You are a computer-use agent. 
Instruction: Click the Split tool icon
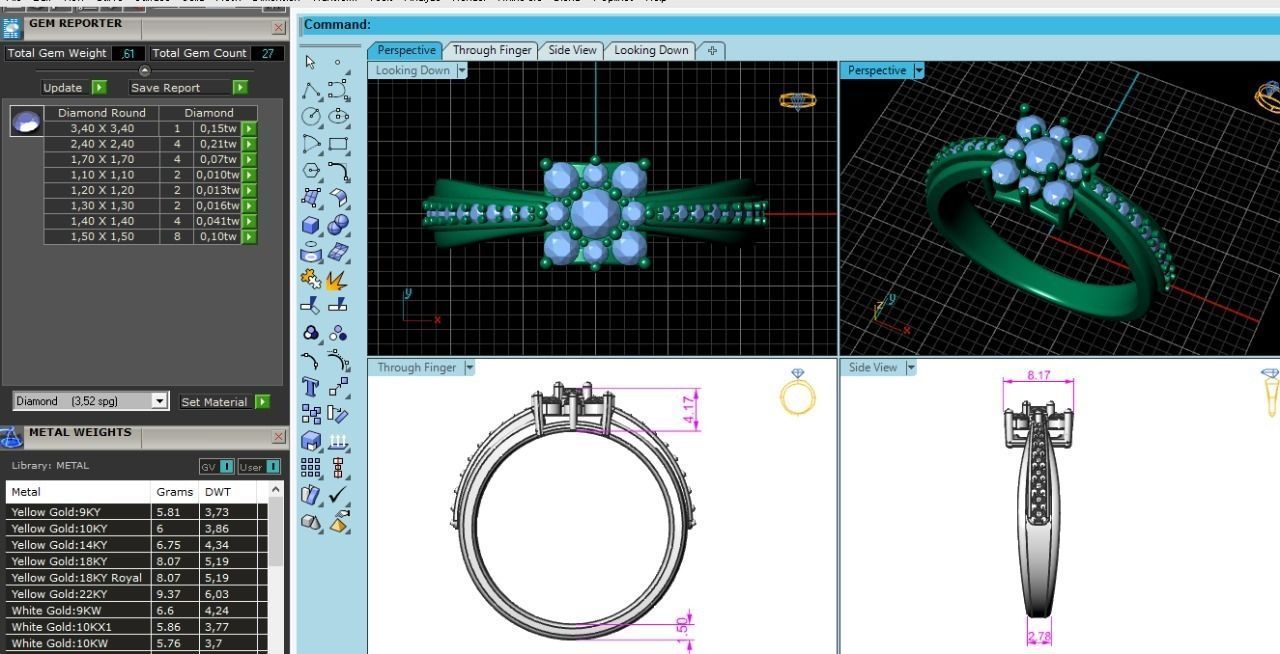pos(338,306)
